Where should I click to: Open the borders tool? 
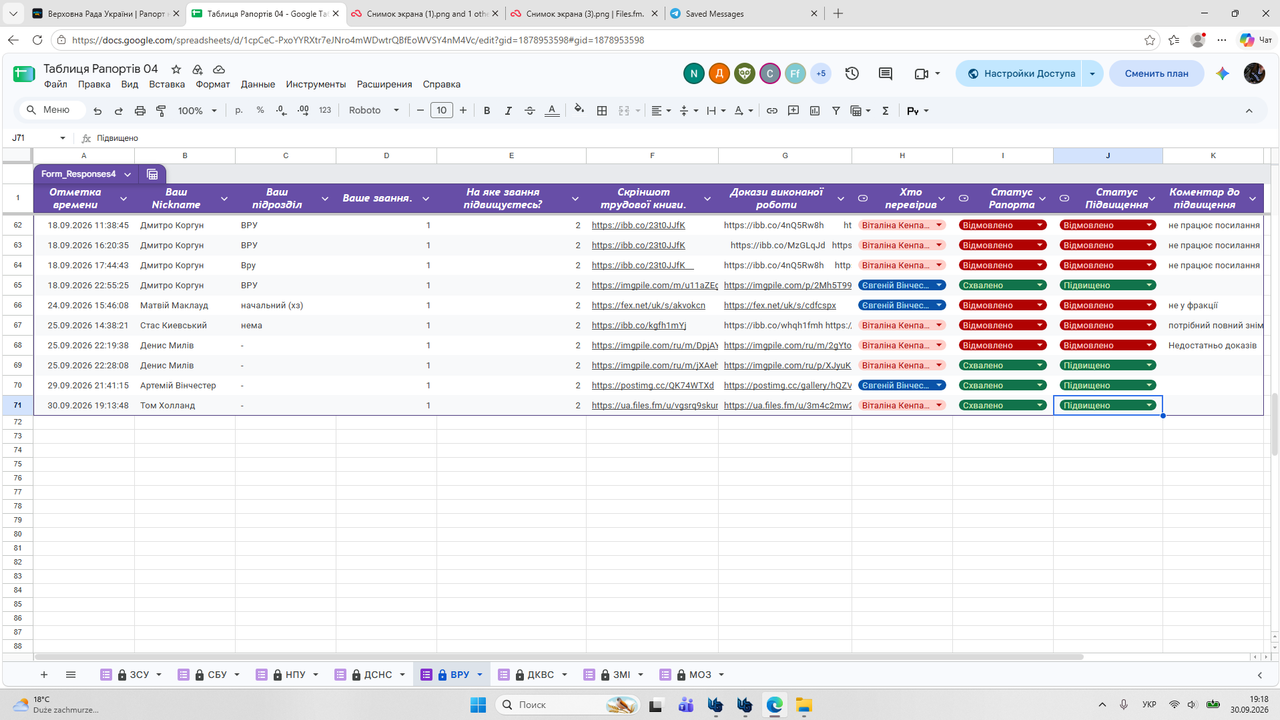[x=602, y=111]
